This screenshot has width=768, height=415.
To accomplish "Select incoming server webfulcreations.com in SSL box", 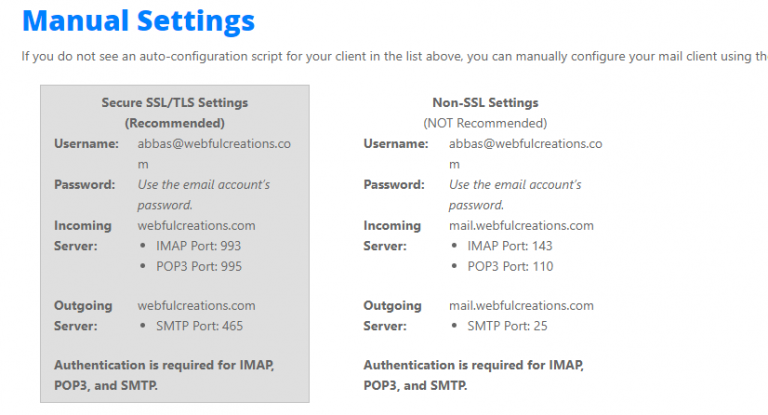I will pos(196,226).
